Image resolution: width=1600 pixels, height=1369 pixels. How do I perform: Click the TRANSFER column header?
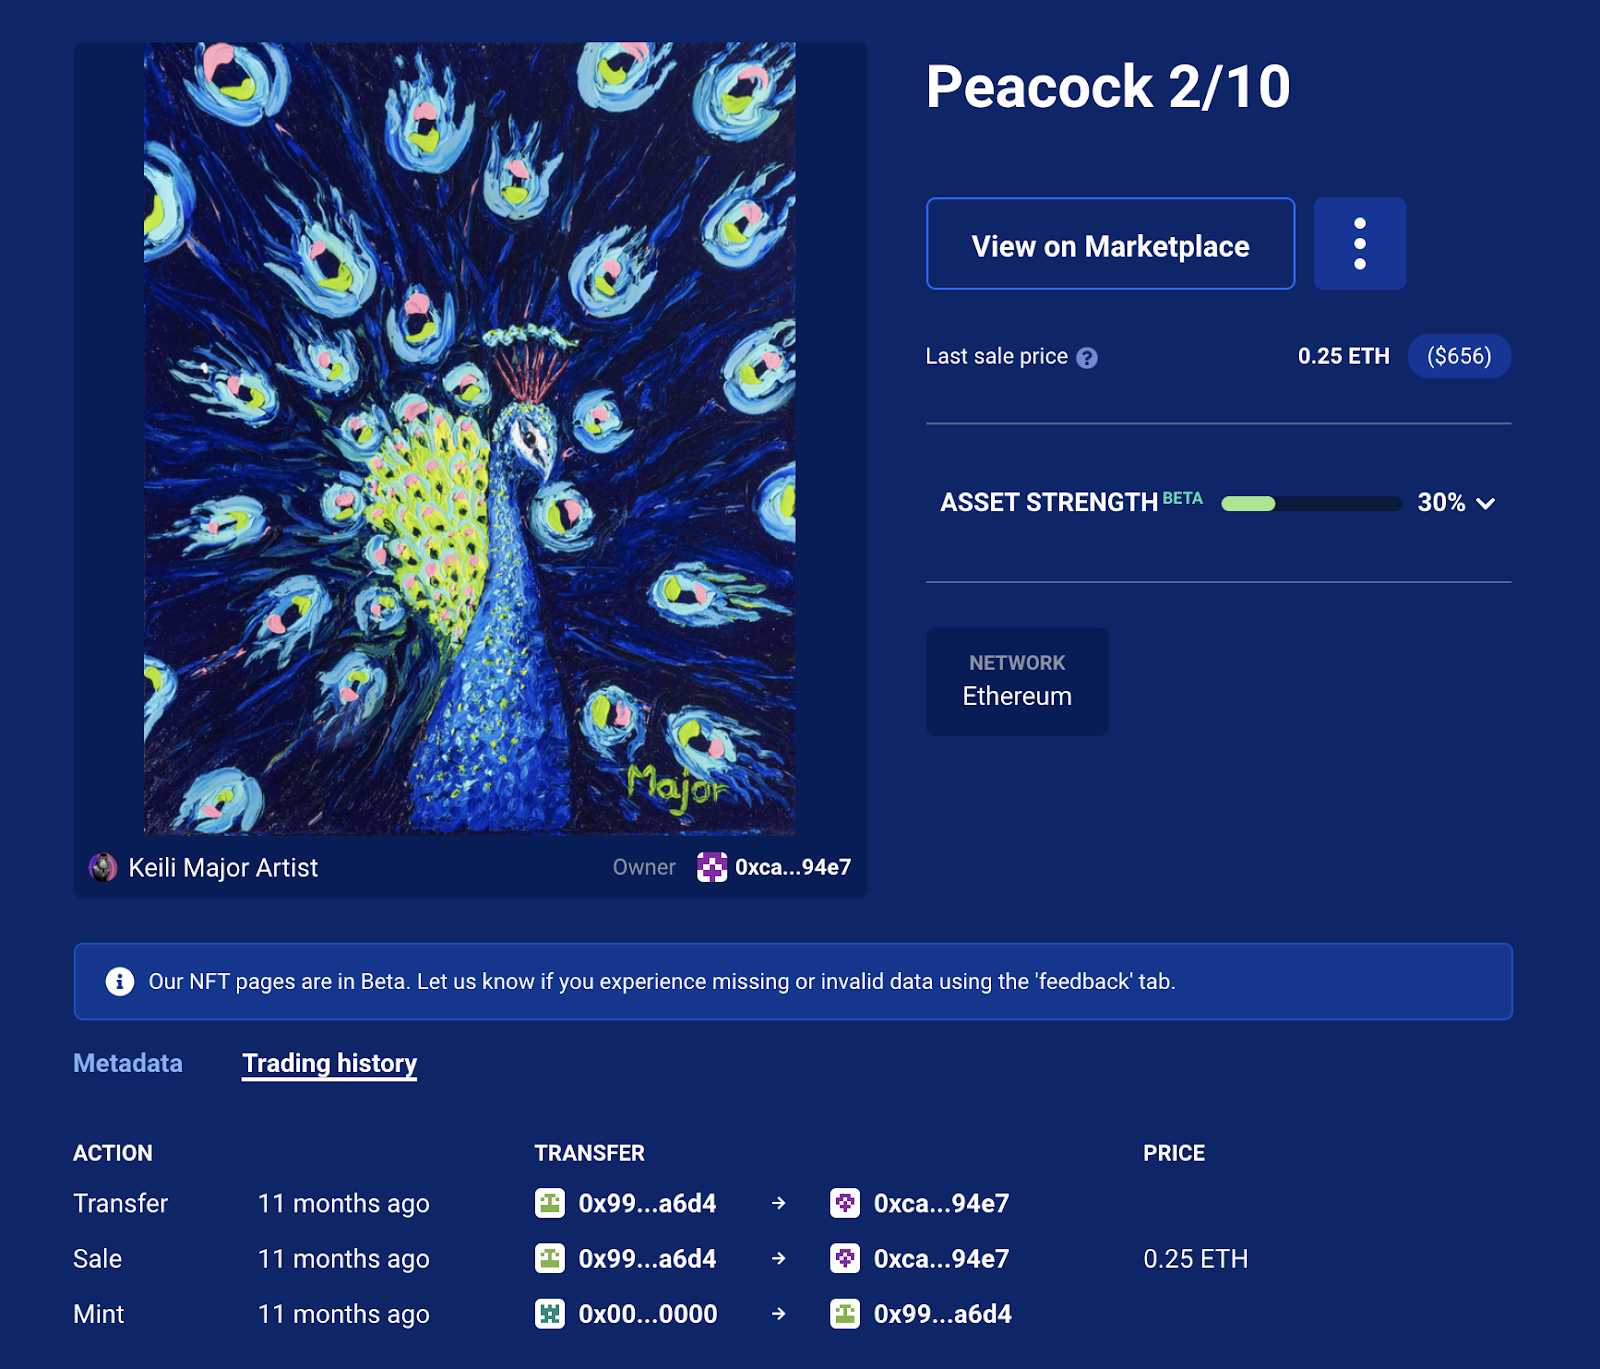point(589,1153)
